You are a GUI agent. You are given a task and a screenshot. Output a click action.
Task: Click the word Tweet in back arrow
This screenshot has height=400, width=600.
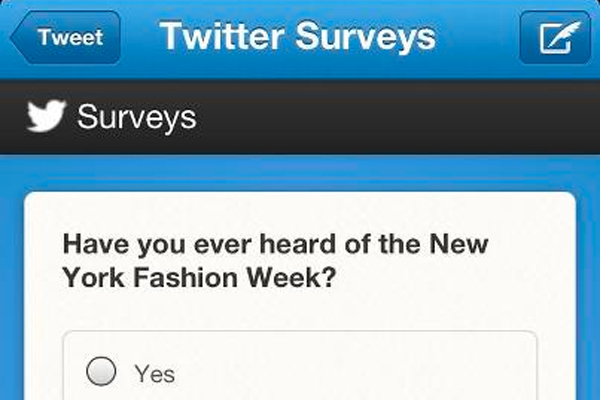tap(71, 37)
